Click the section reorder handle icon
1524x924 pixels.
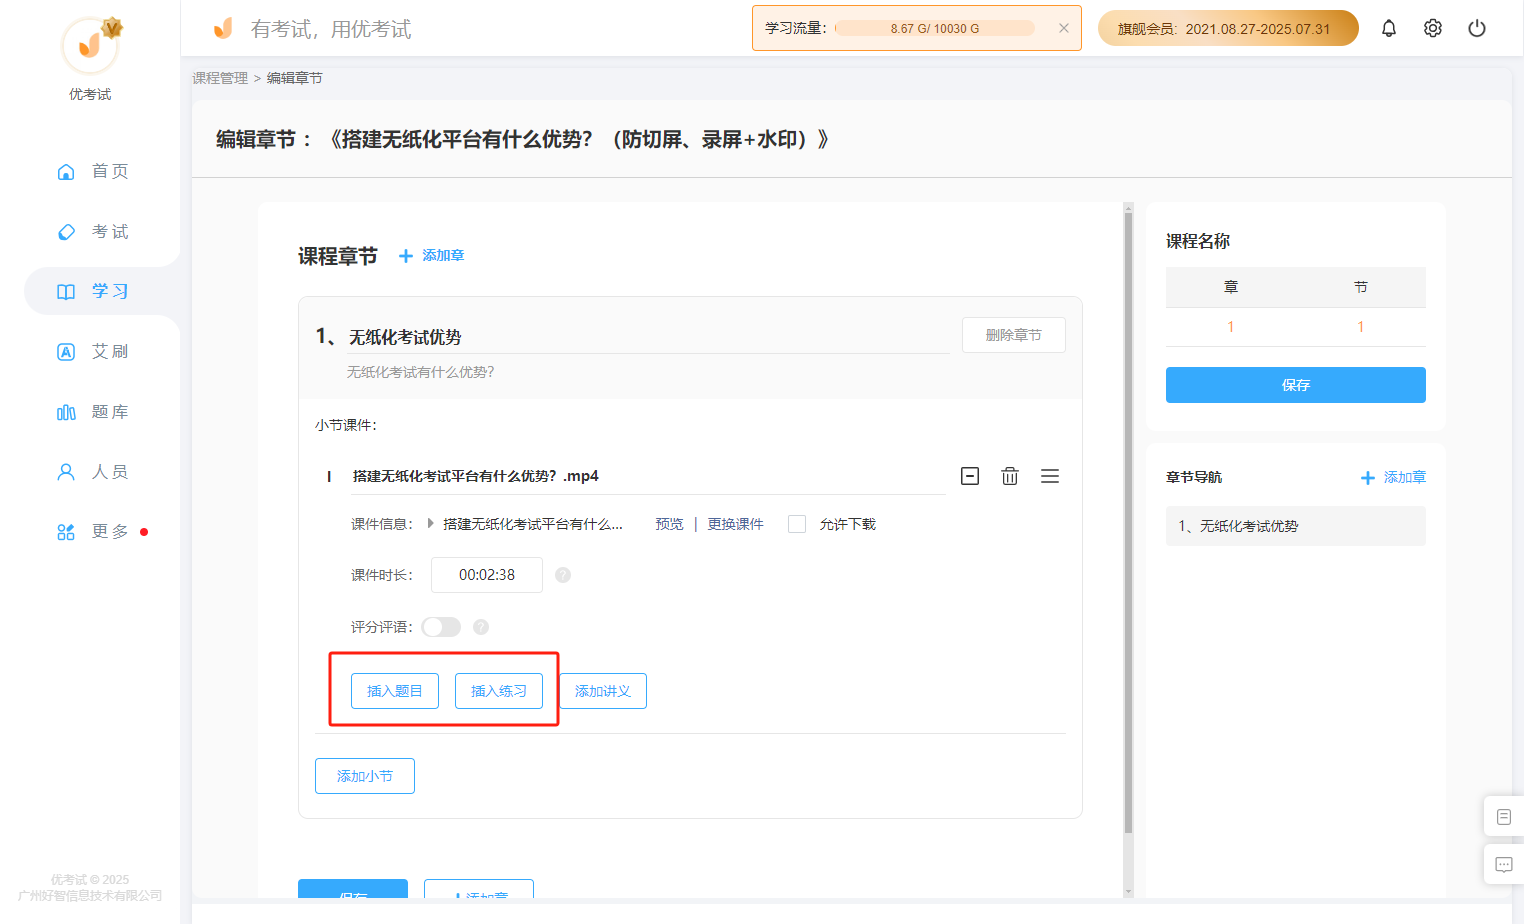(x=1050, y=476)
